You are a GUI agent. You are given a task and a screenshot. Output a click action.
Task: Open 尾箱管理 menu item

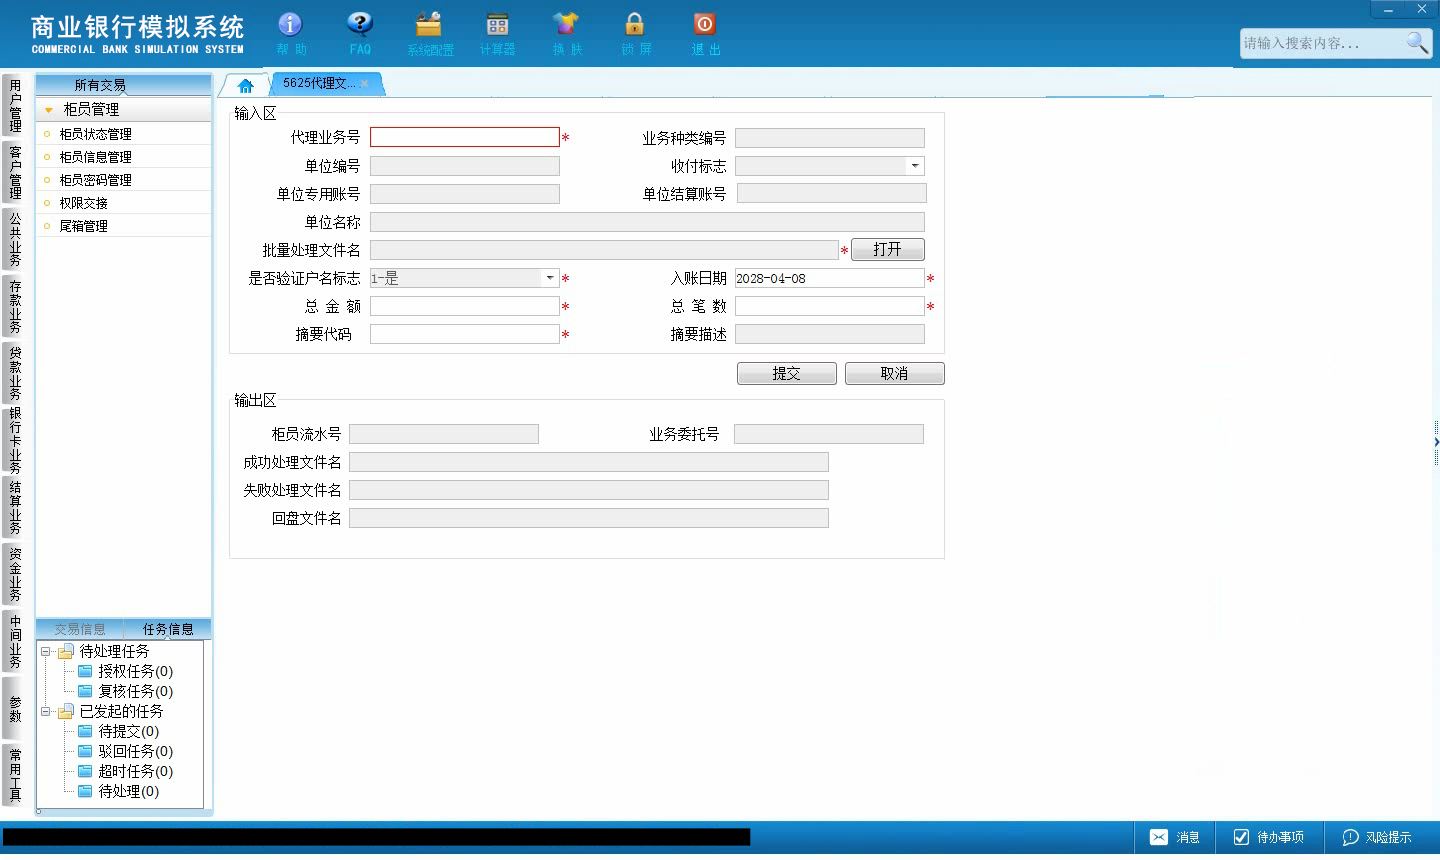(x=124, y=226)
